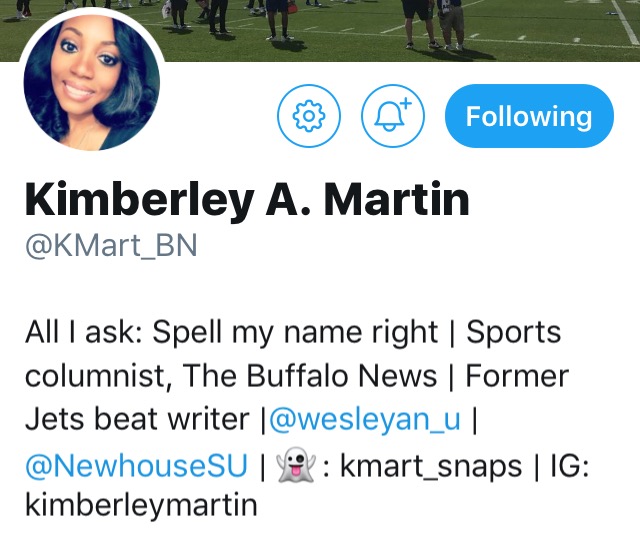Image resolution: width=640 pixels, height=536 pixels.
Task: Click the @KMart_BN username handle
Action: 111,245
